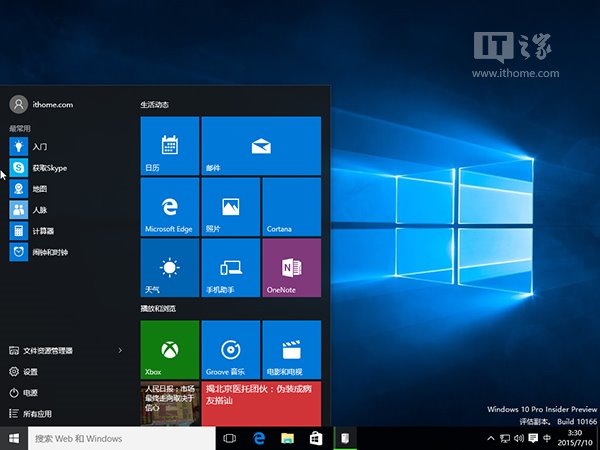
Task: Switch the 中 input method indicator
Action: 547,439
